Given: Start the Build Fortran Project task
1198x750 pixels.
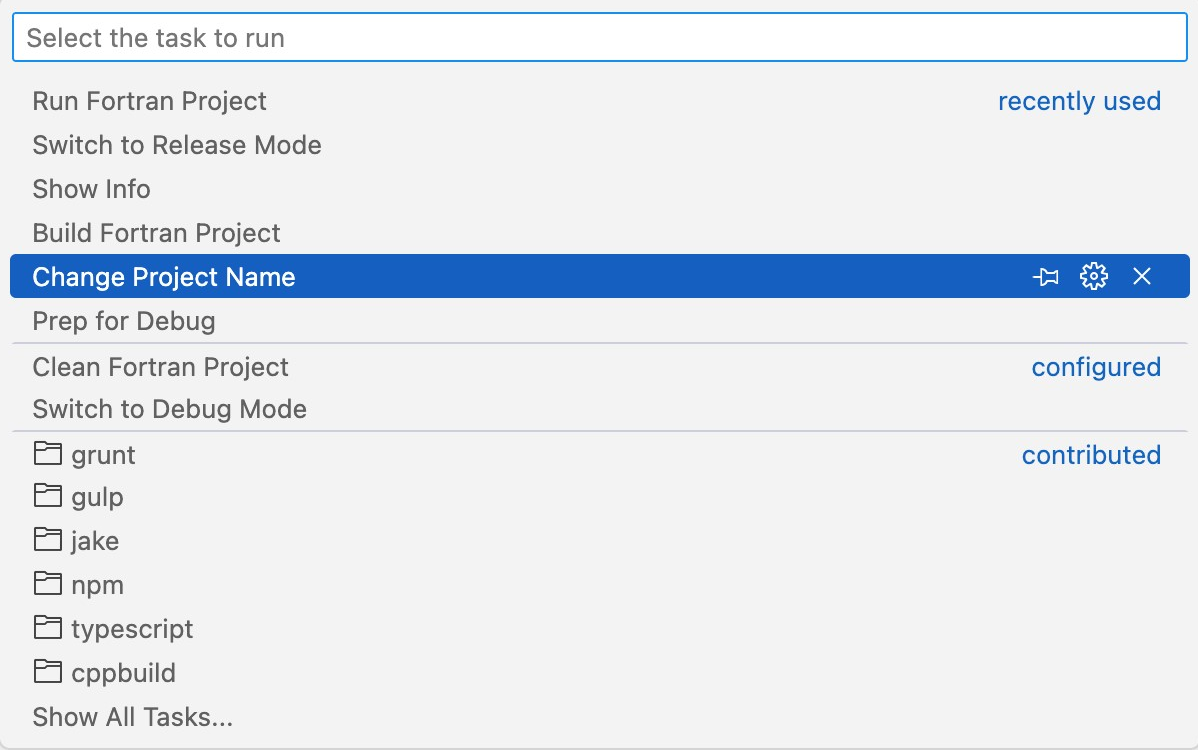Looking at the screenshot, I should [156, 233].
